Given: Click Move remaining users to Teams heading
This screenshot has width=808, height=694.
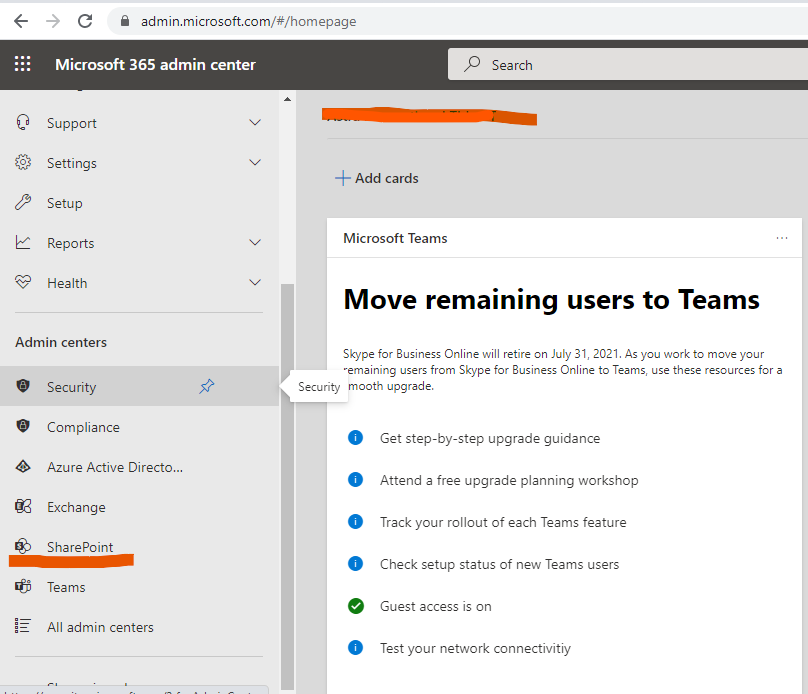Looking at the screenshot, I should [x=551, y=299].
